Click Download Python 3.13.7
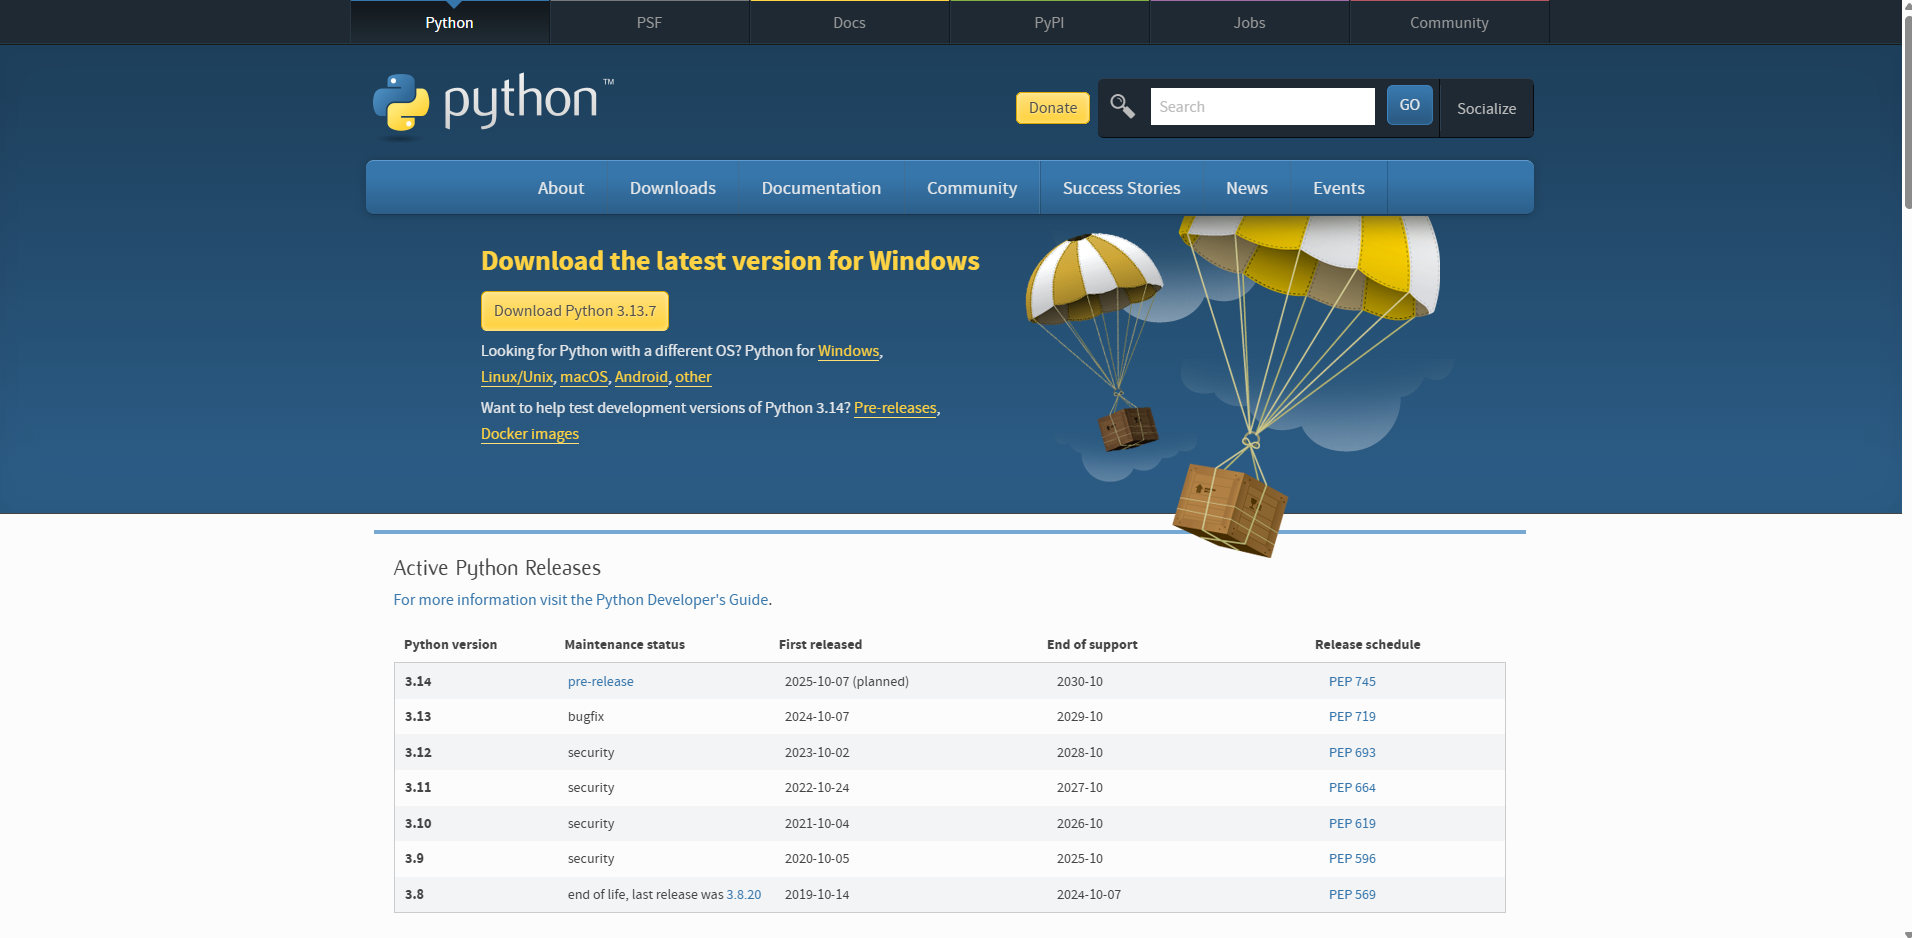 coord(574,311)
